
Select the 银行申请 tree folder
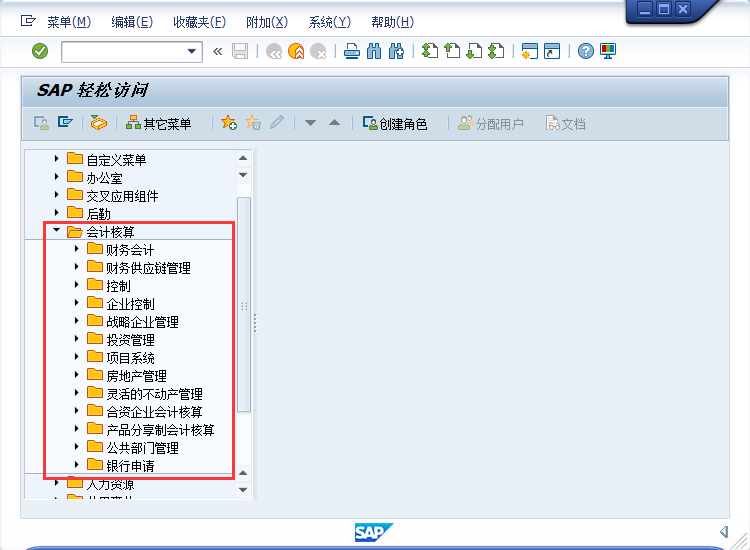(x=130, y=465)
